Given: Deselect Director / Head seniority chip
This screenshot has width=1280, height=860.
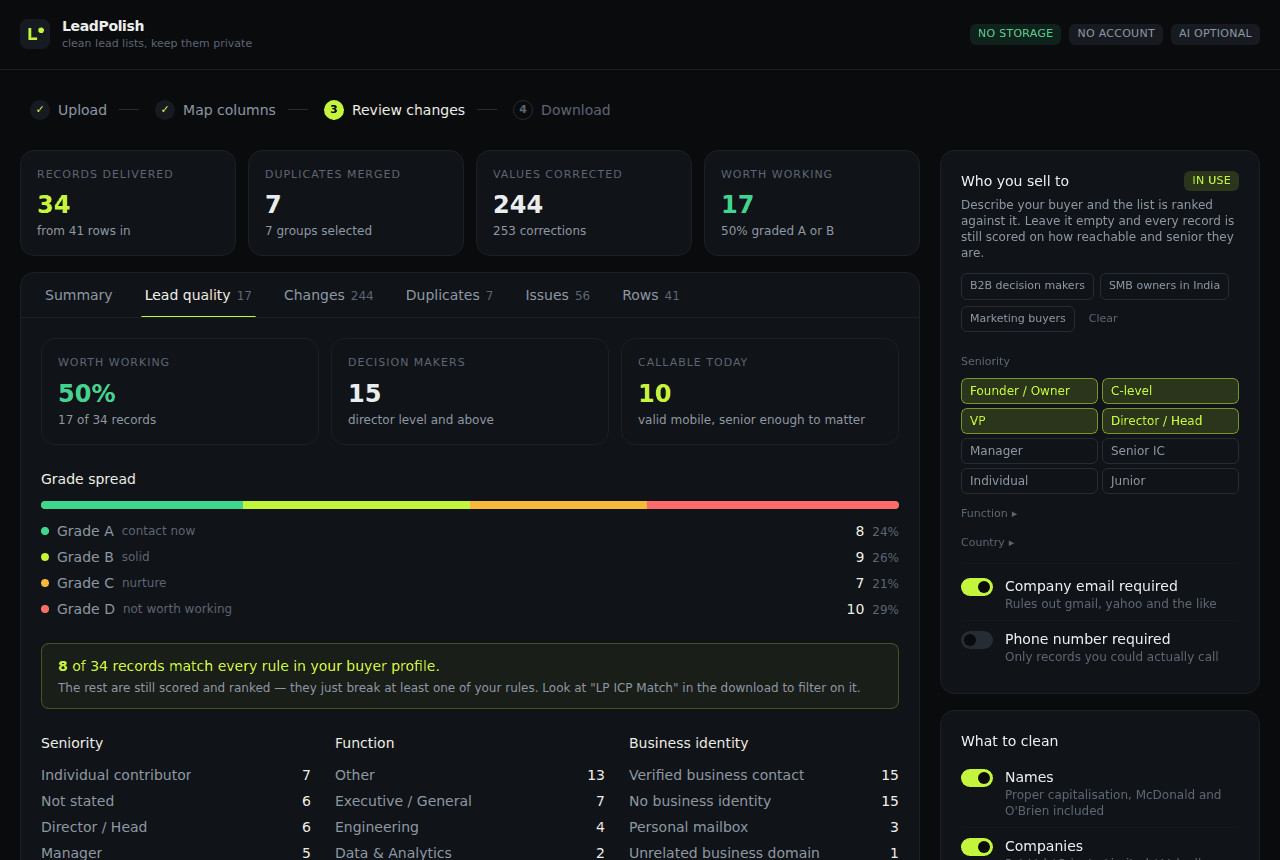Looking at the screenshot, I should [1170, 421].
